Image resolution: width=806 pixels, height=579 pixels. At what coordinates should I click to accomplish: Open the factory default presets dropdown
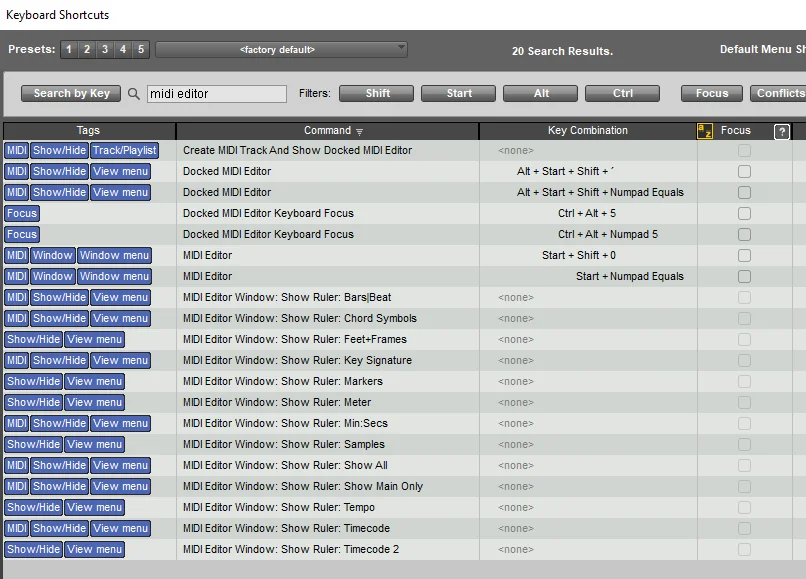click(281, 50)
